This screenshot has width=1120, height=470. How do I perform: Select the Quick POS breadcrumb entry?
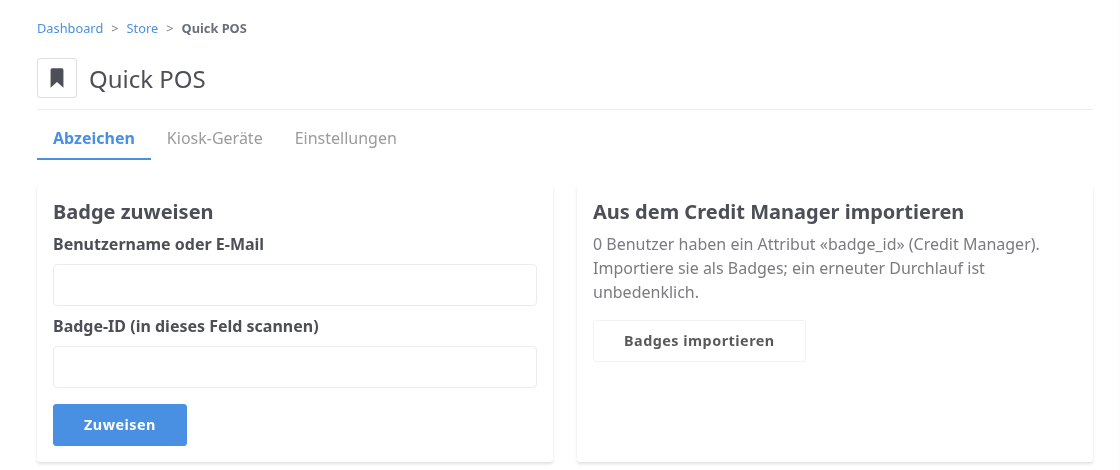(214, 29)
